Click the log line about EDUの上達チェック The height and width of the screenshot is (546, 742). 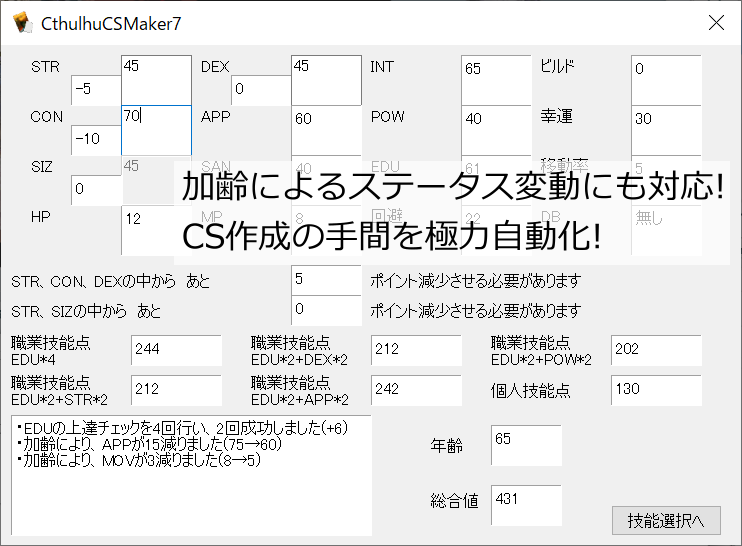coord(183,428)
